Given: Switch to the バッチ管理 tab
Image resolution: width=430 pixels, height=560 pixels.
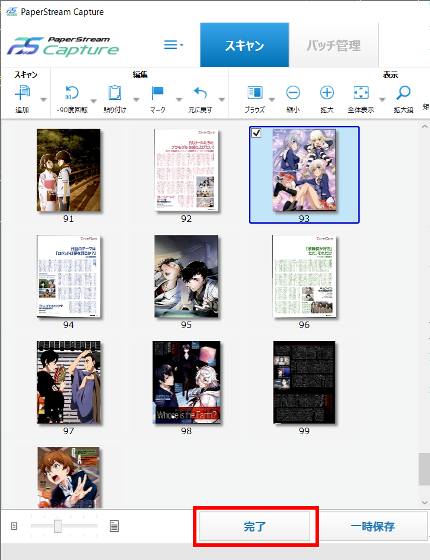Looking at the screenshot, I should tap(334, 45).
